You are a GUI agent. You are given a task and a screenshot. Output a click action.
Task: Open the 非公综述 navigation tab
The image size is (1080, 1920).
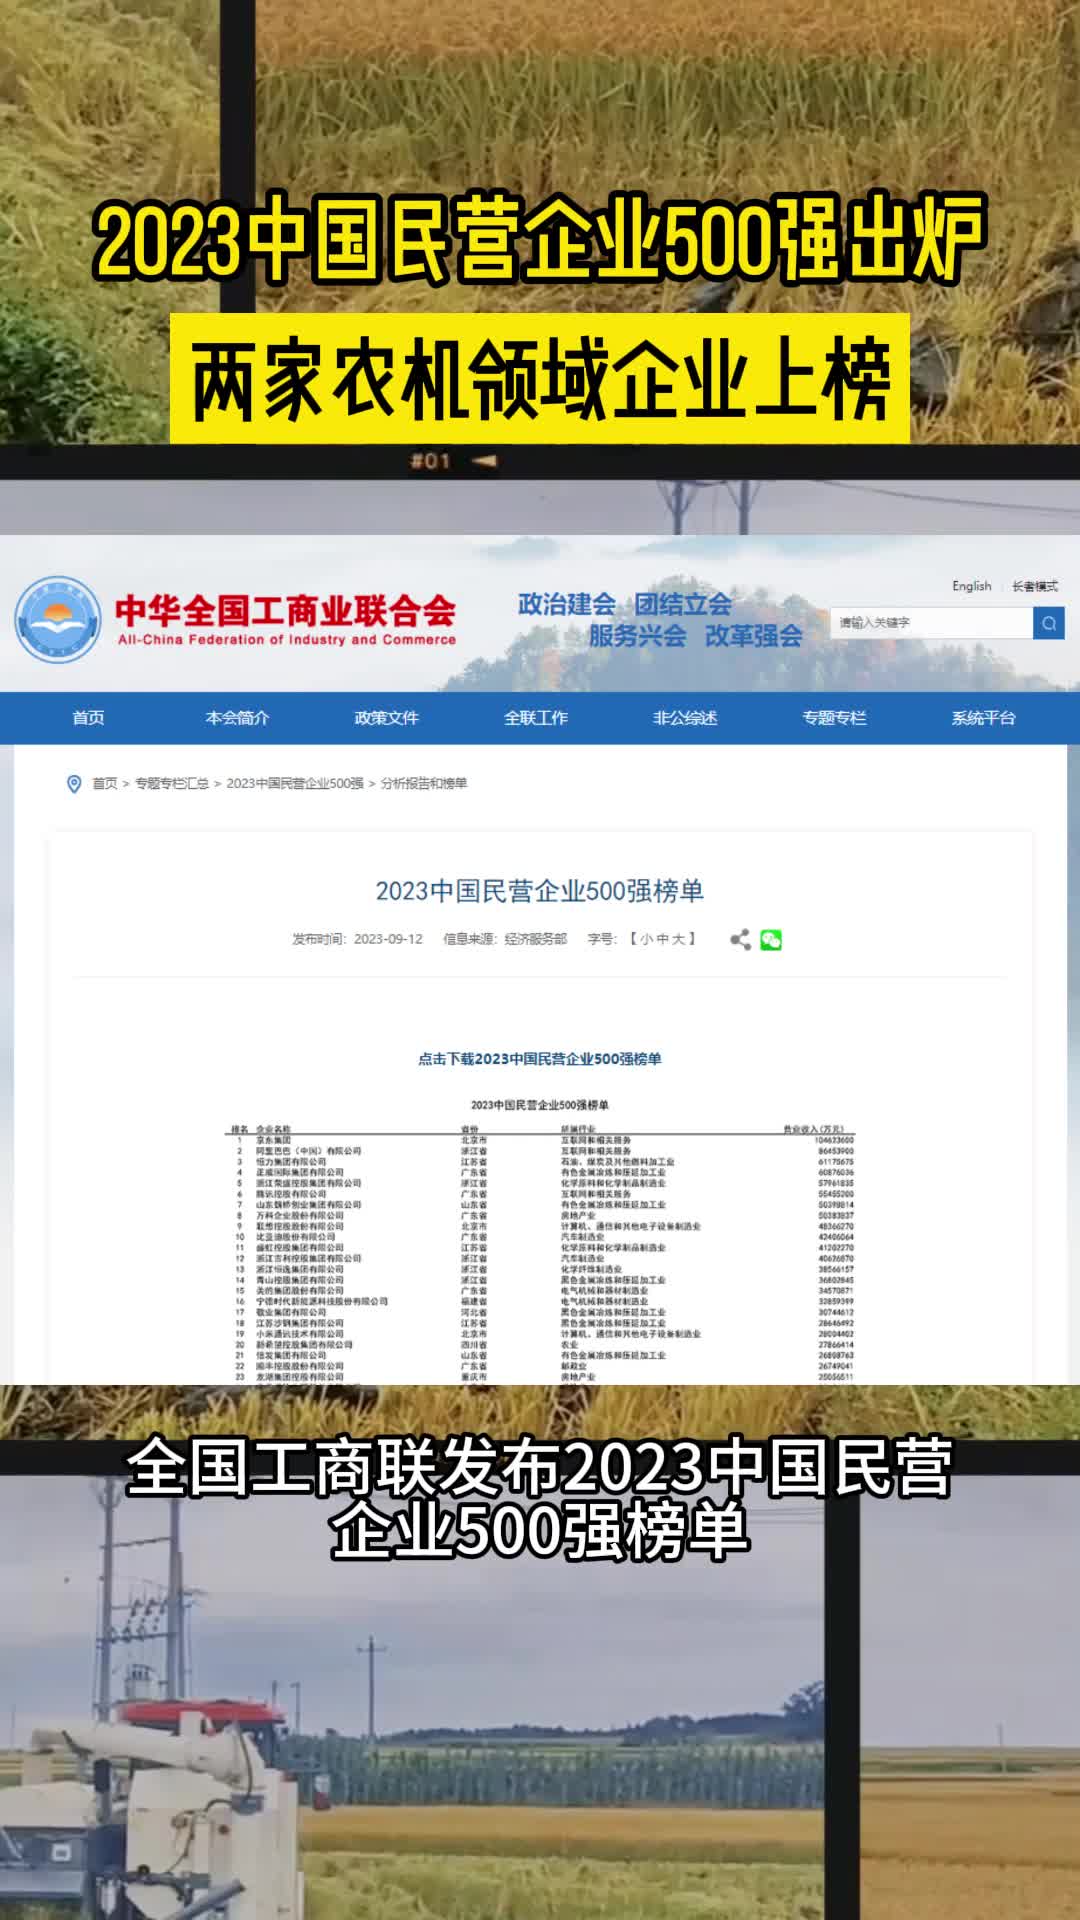click(x=685, y=718)
